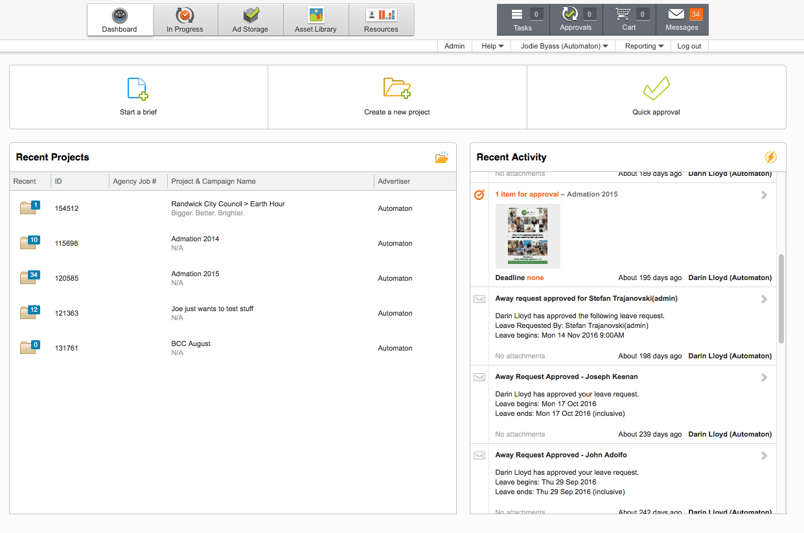The height and width of the screenshot is (533, 804).
Task: Open Away Request Approved - Joseph Keenan
Action: tap(567, 377)
